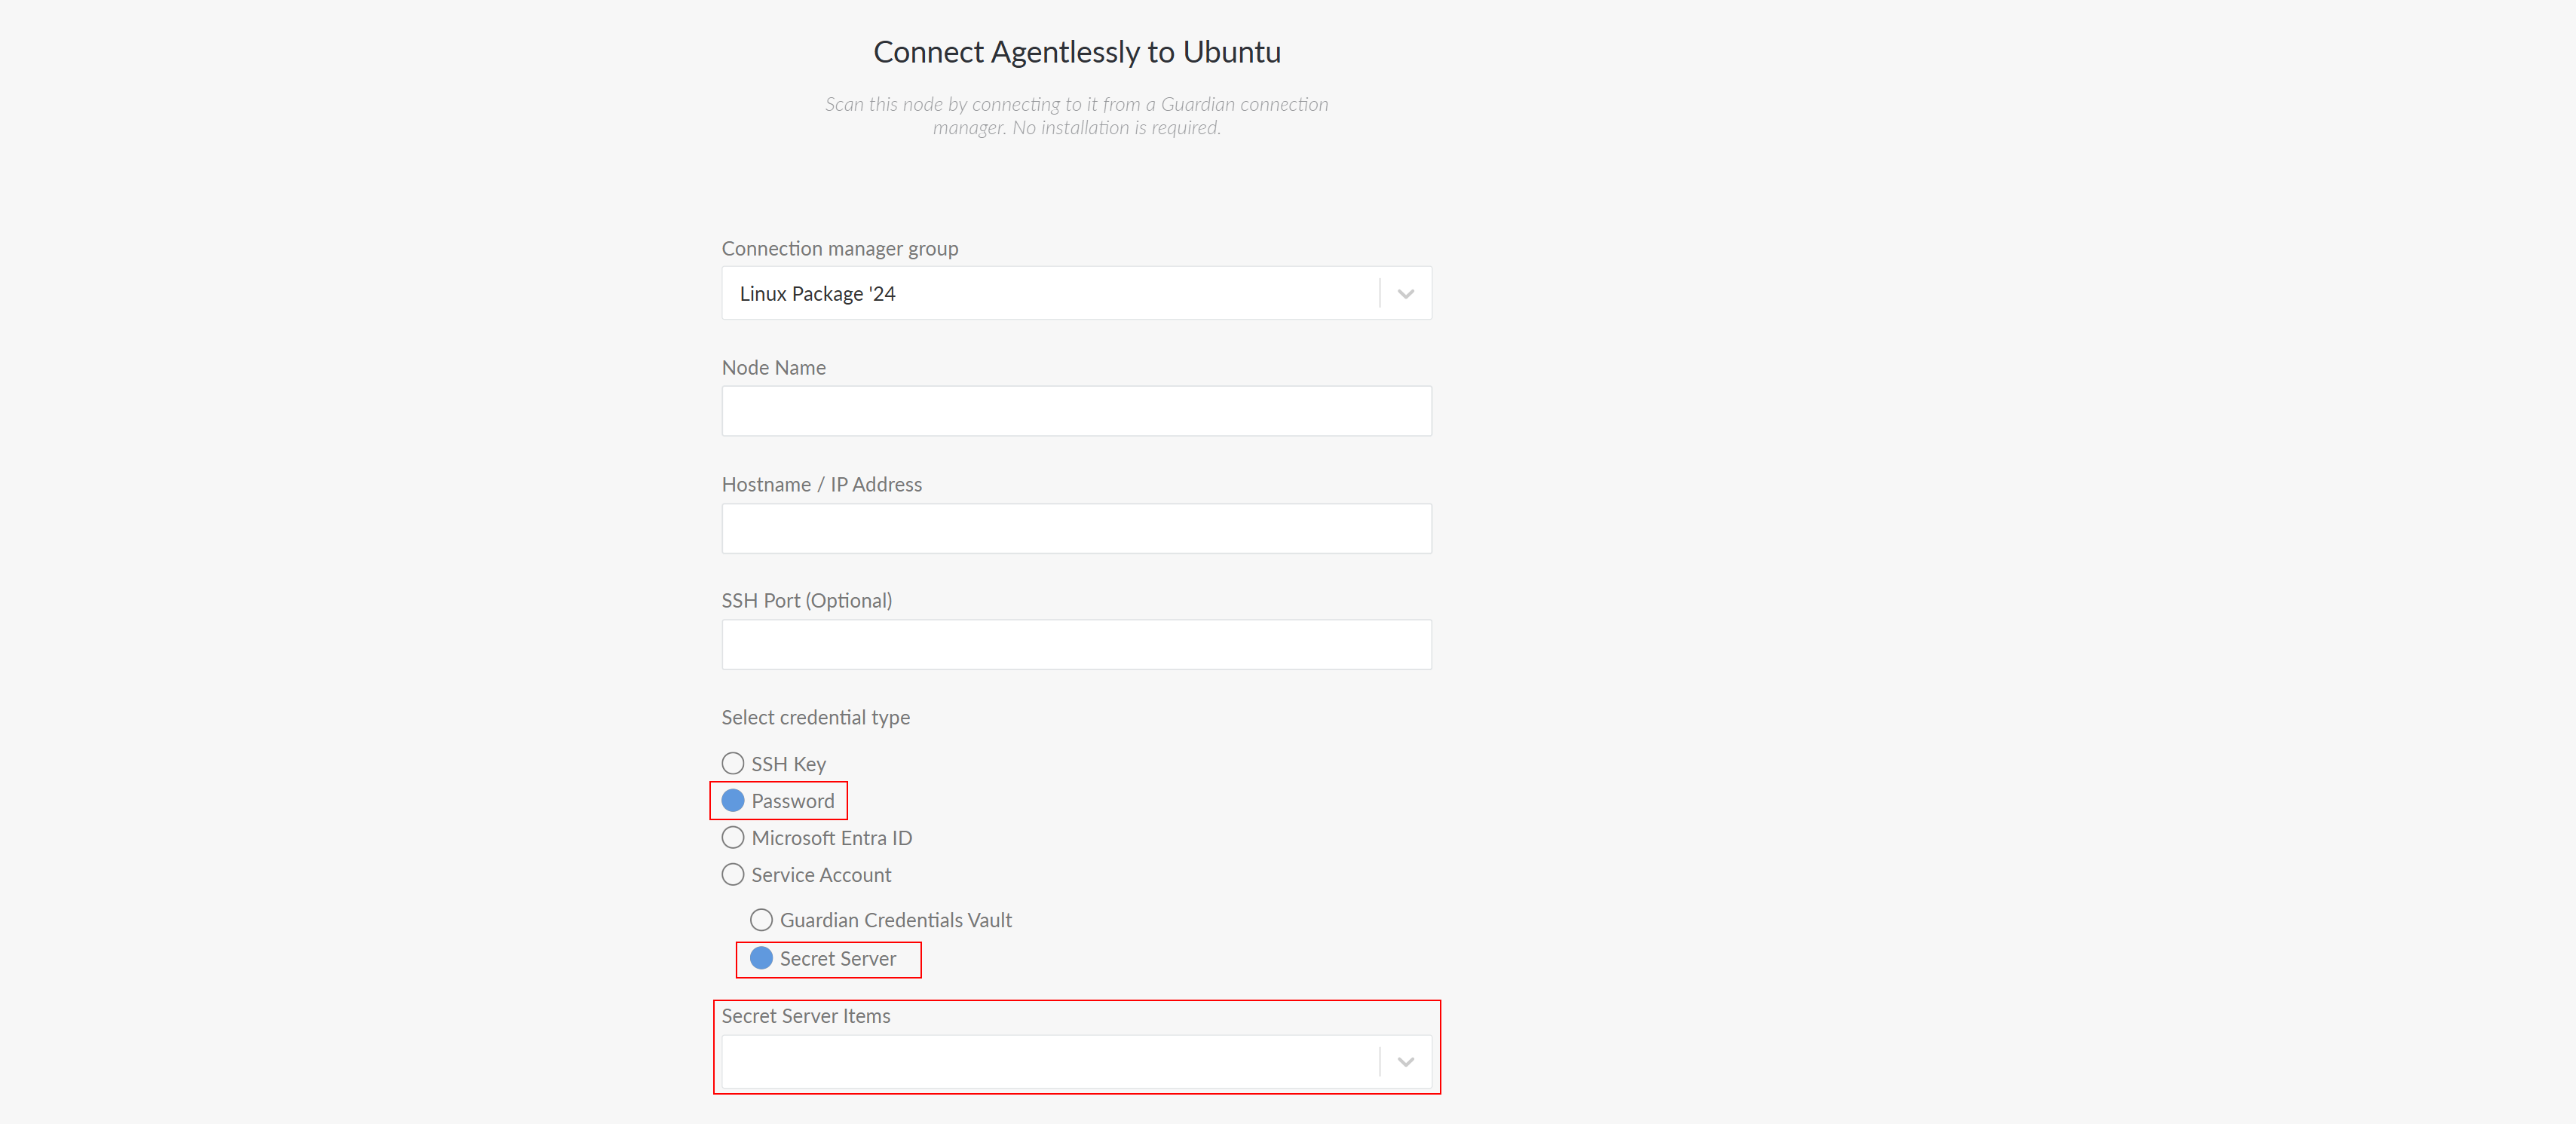
Task: Click the chevron beside Linux Package '24
Action: [x=1406, y=294]
